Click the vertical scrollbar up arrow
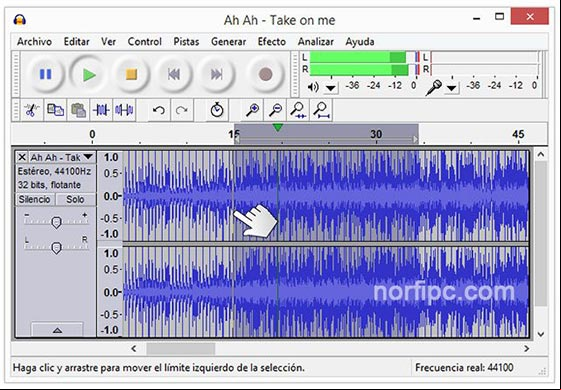The image size is (561, 390). pyautogui.click(x=541, y=155)
